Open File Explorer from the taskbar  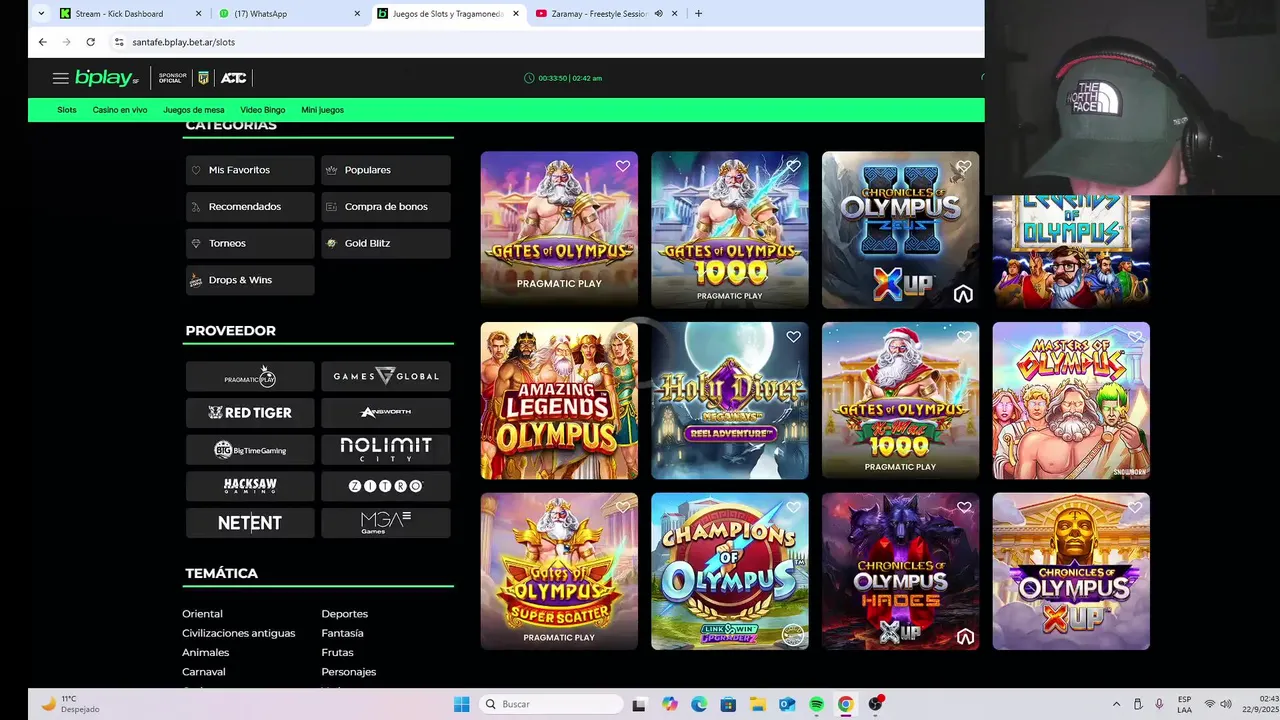(x=757, y=704)
